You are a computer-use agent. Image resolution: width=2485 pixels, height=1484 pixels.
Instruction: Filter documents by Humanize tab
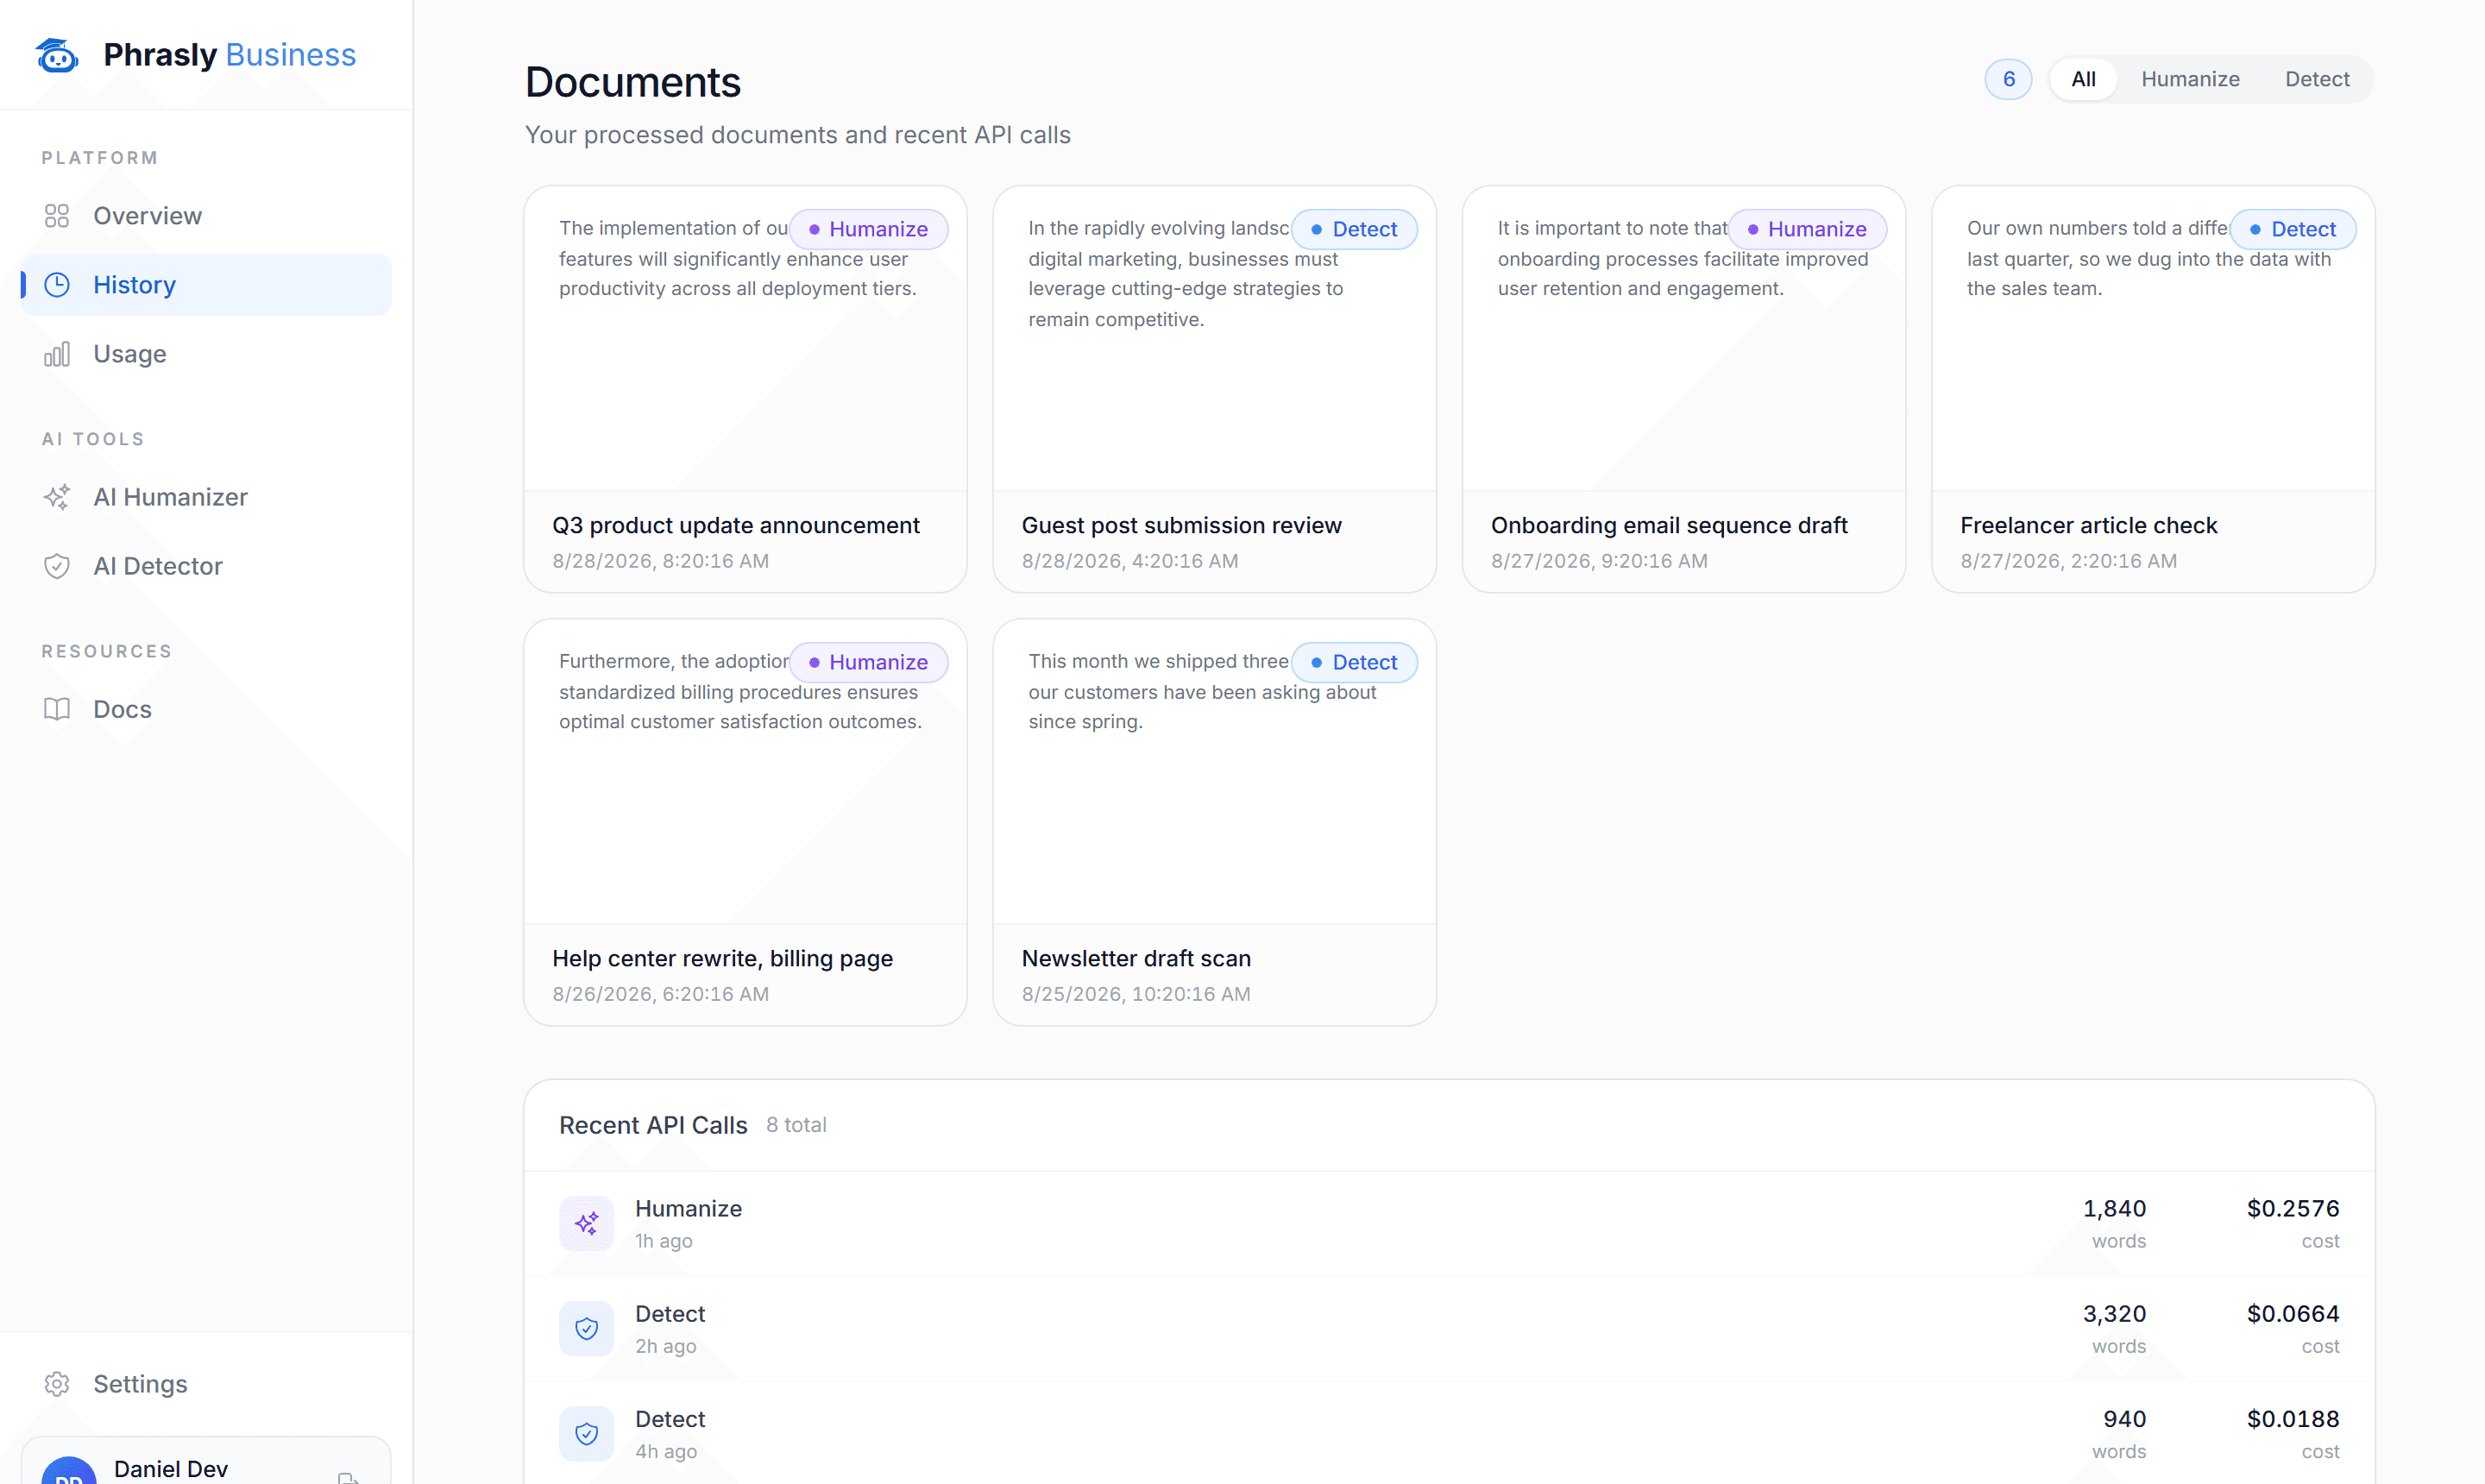(2190, 79)
